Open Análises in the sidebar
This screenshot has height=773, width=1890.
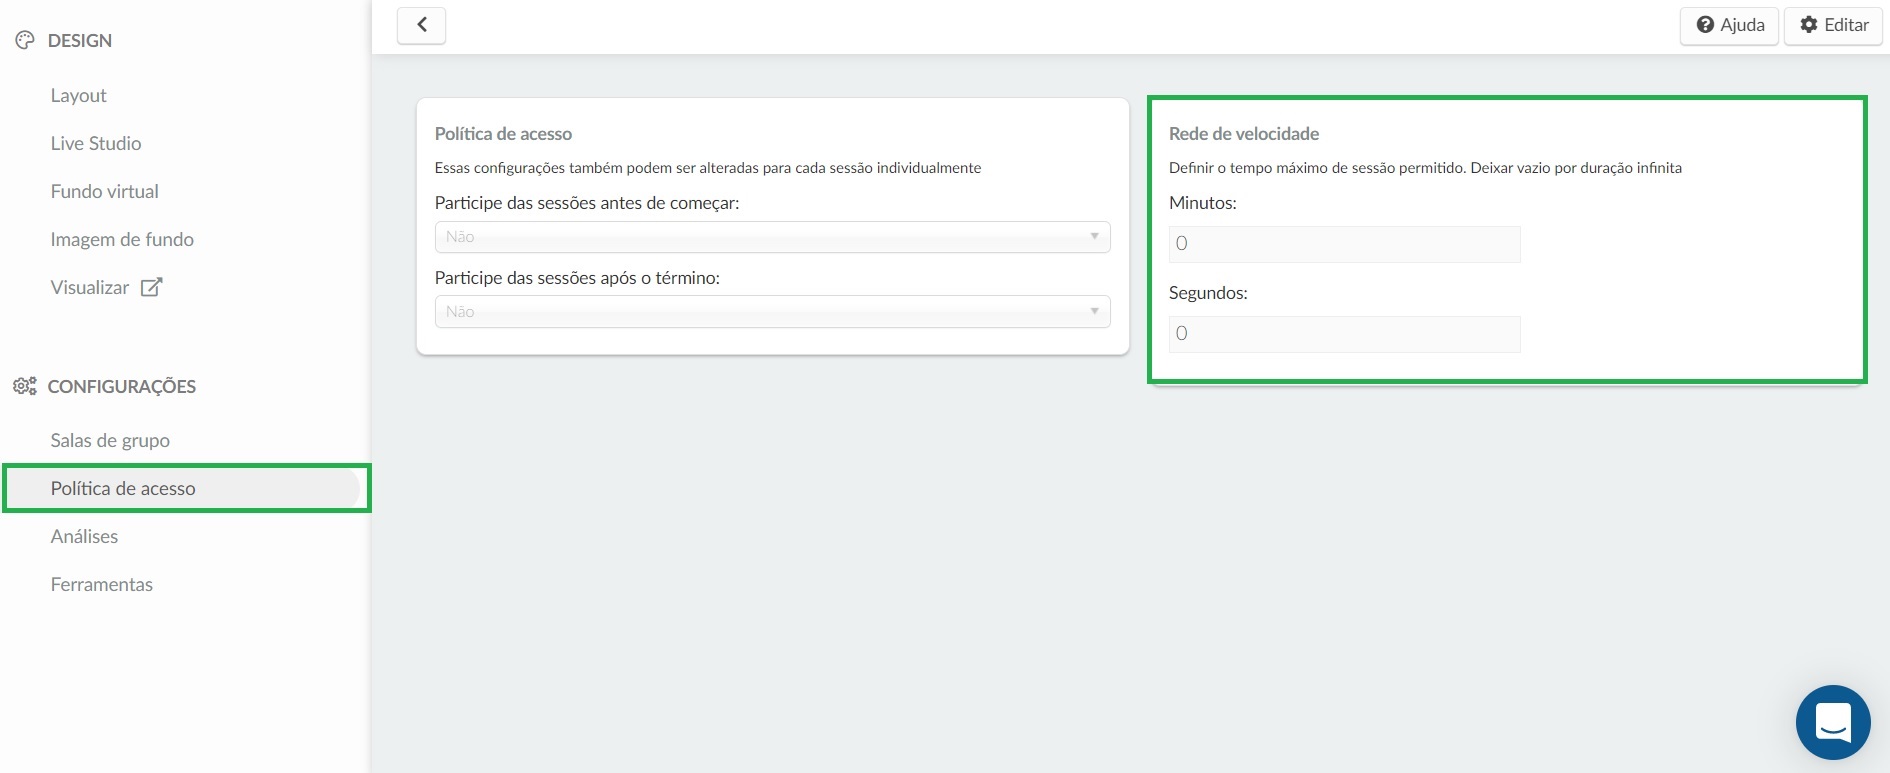pyautogui.click(x=84, y=536)
